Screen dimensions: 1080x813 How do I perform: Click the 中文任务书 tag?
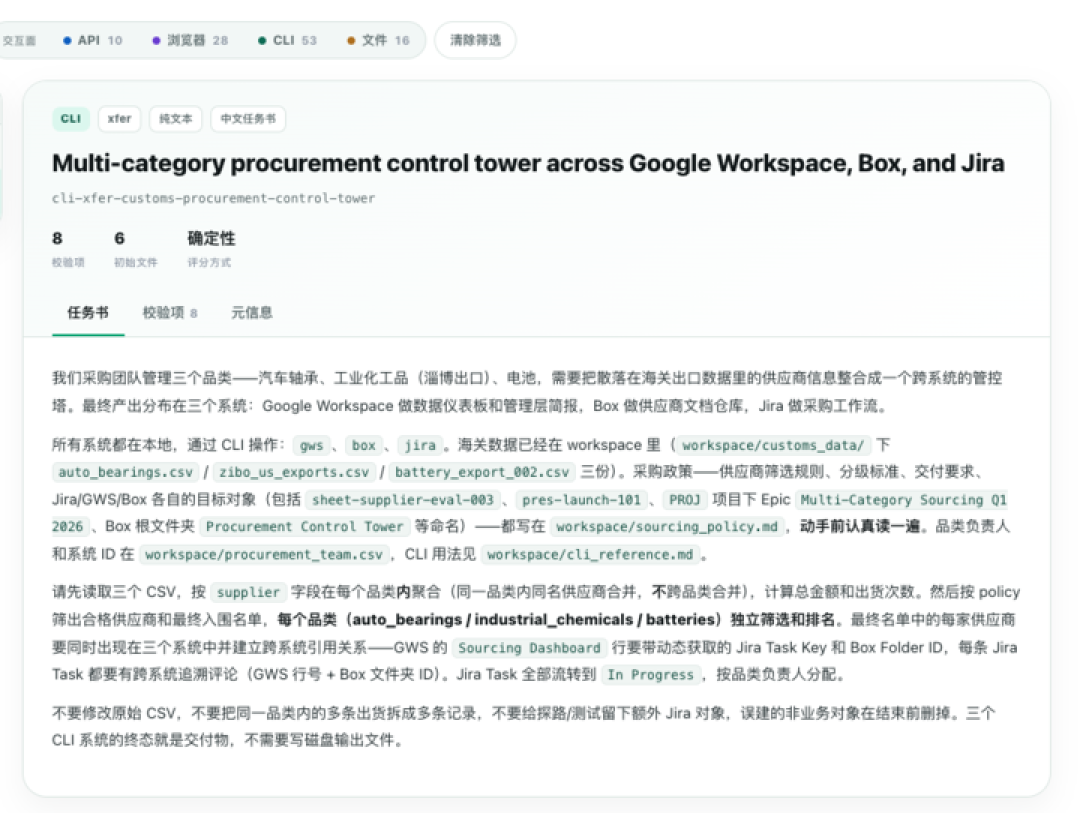pyautogui.click(x=248, y=119)
